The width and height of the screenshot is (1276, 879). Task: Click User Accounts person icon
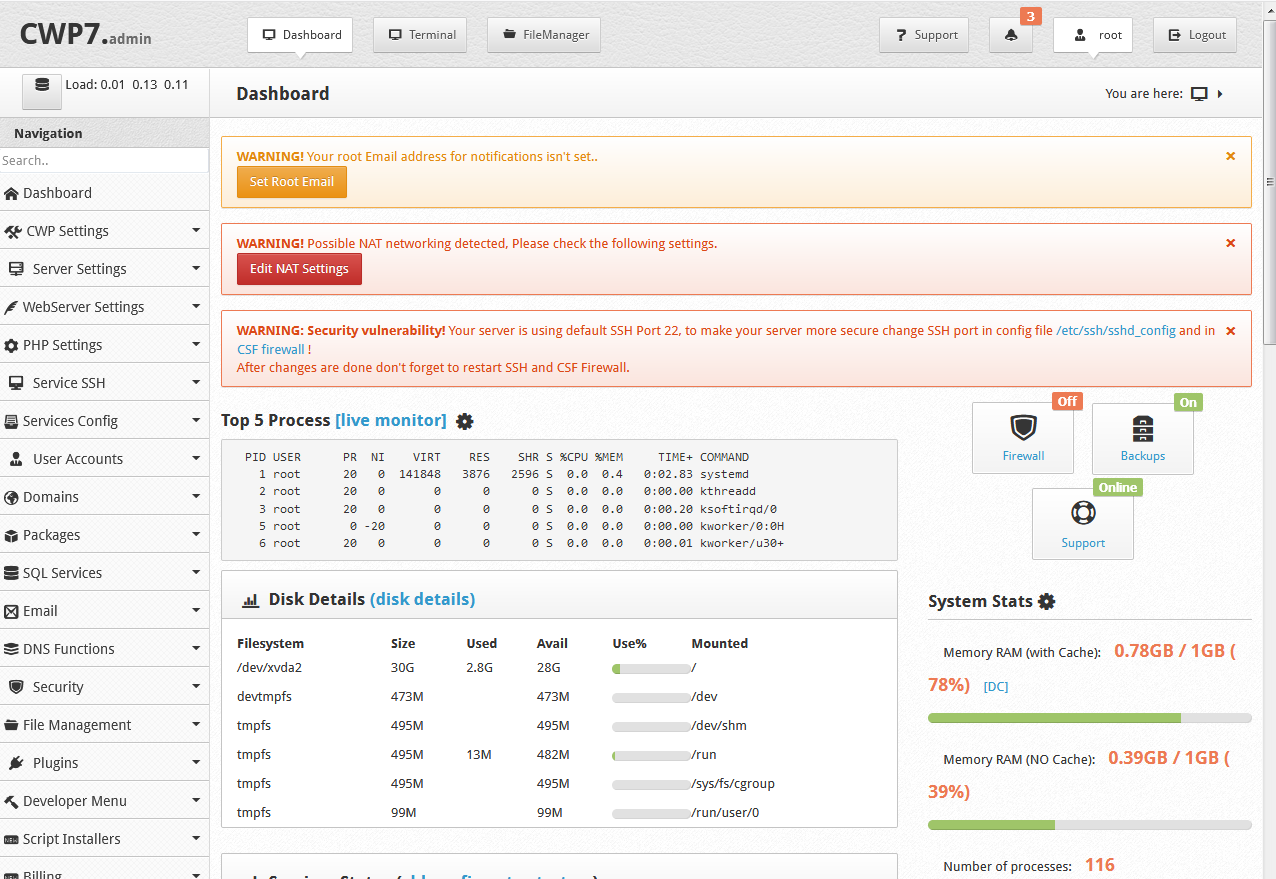click(x=16, y=459)
